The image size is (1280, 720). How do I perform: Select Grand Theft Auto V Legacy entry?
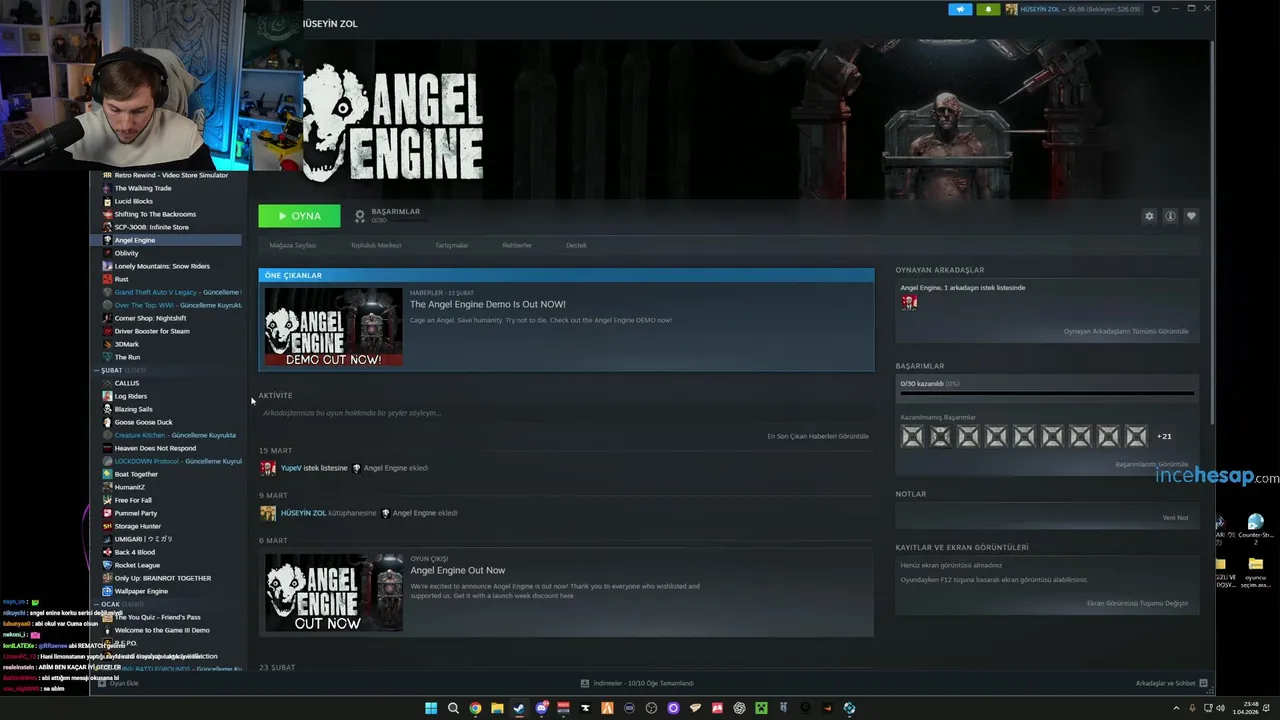[172, 292]
